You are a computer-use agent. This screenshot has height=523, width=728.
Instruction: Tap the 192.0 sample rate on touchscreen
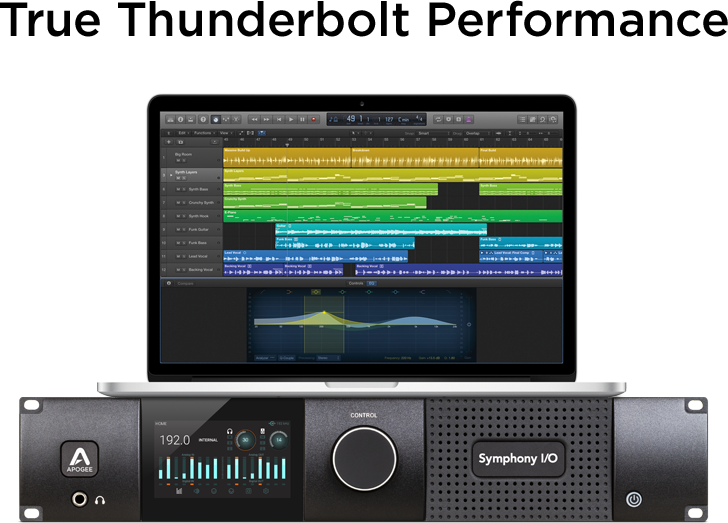(175, 440)
